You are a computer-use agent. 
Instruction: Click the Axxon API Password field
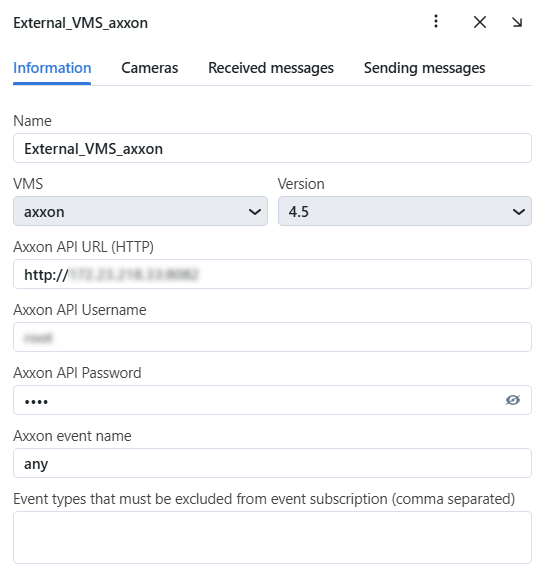[272, 400]
